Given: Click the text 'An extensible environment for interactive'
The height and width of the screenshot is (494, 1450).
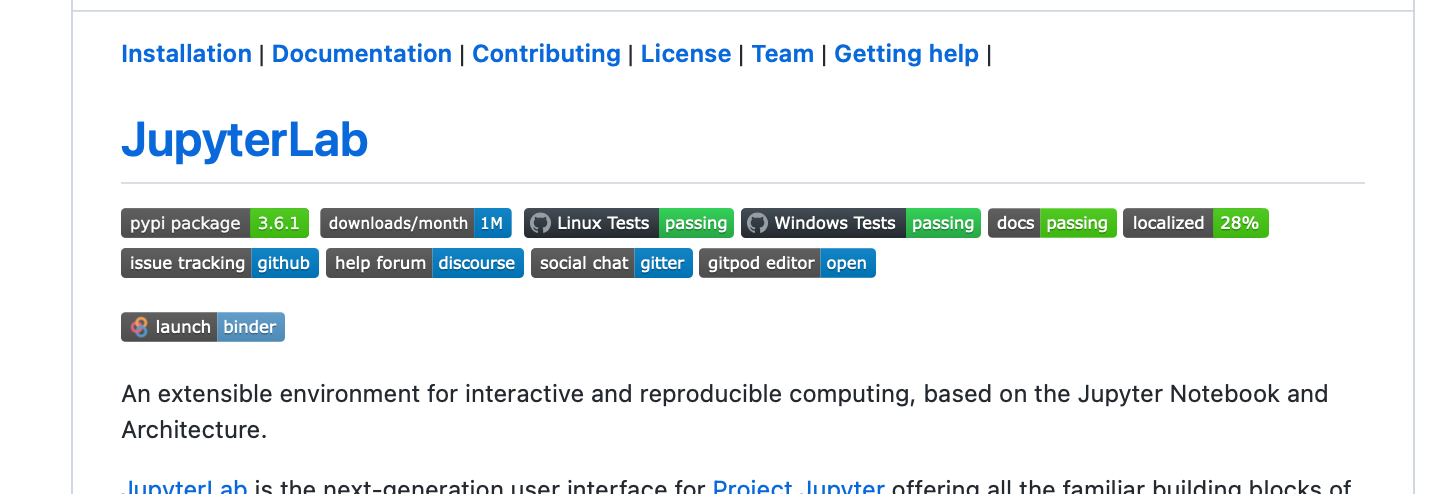Looking at the screenshot, I should pyautogui.click(x=353, y=394).
